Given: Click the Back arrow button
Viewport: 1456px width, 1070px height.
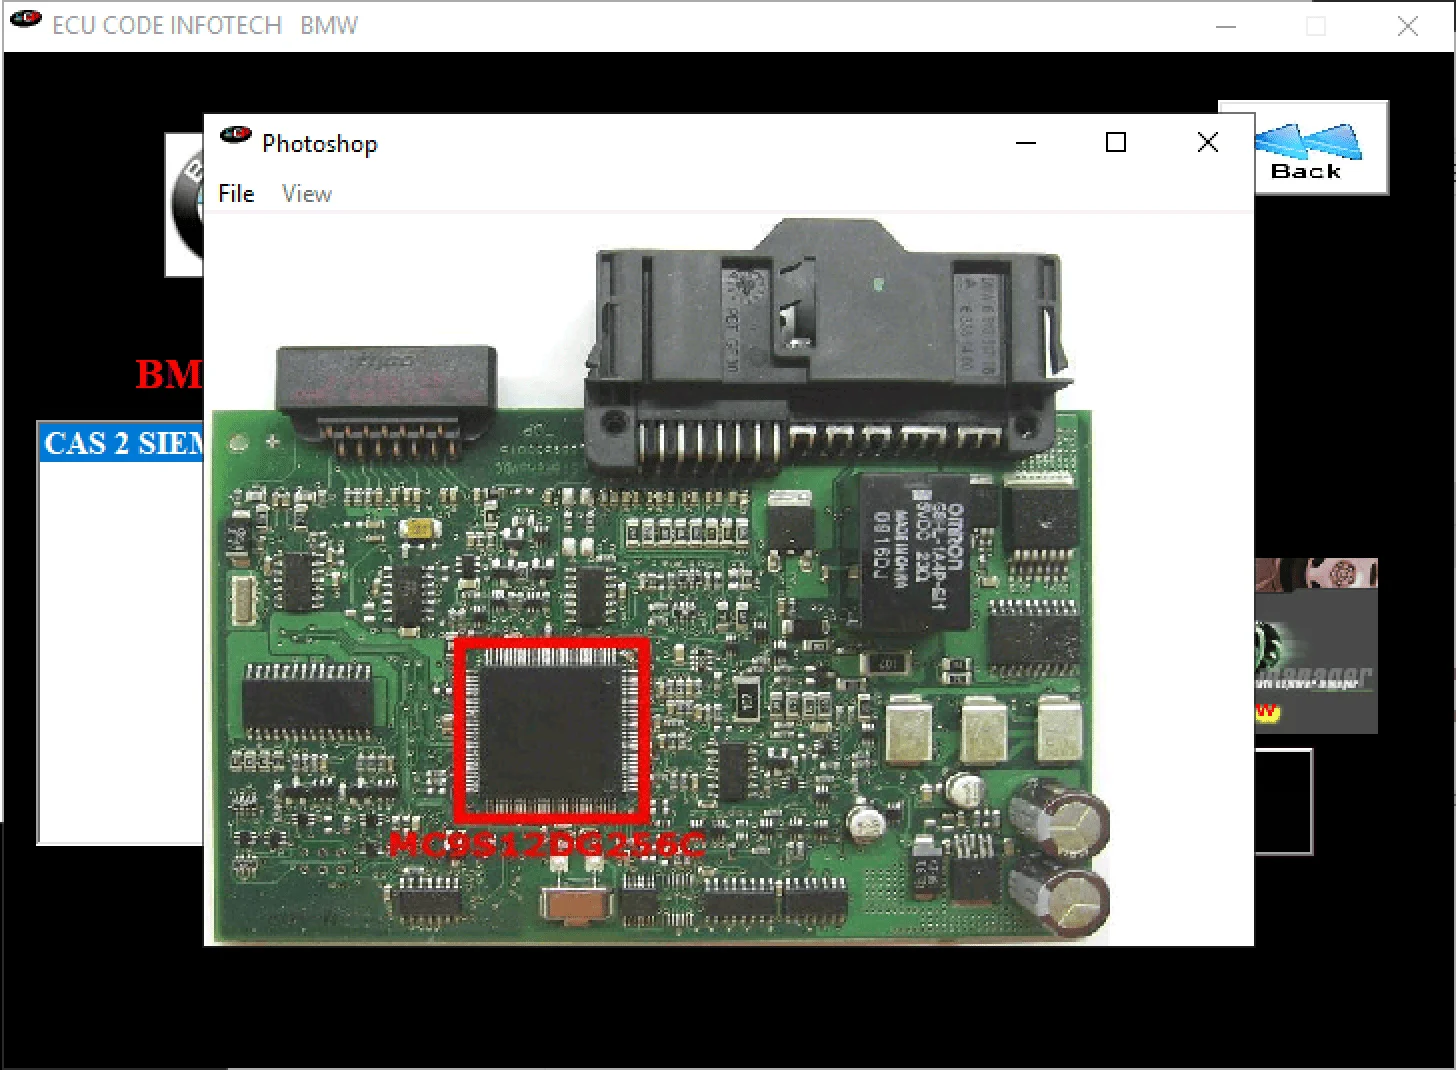Looking at the screenshot, I should (x=1320, y=148).
